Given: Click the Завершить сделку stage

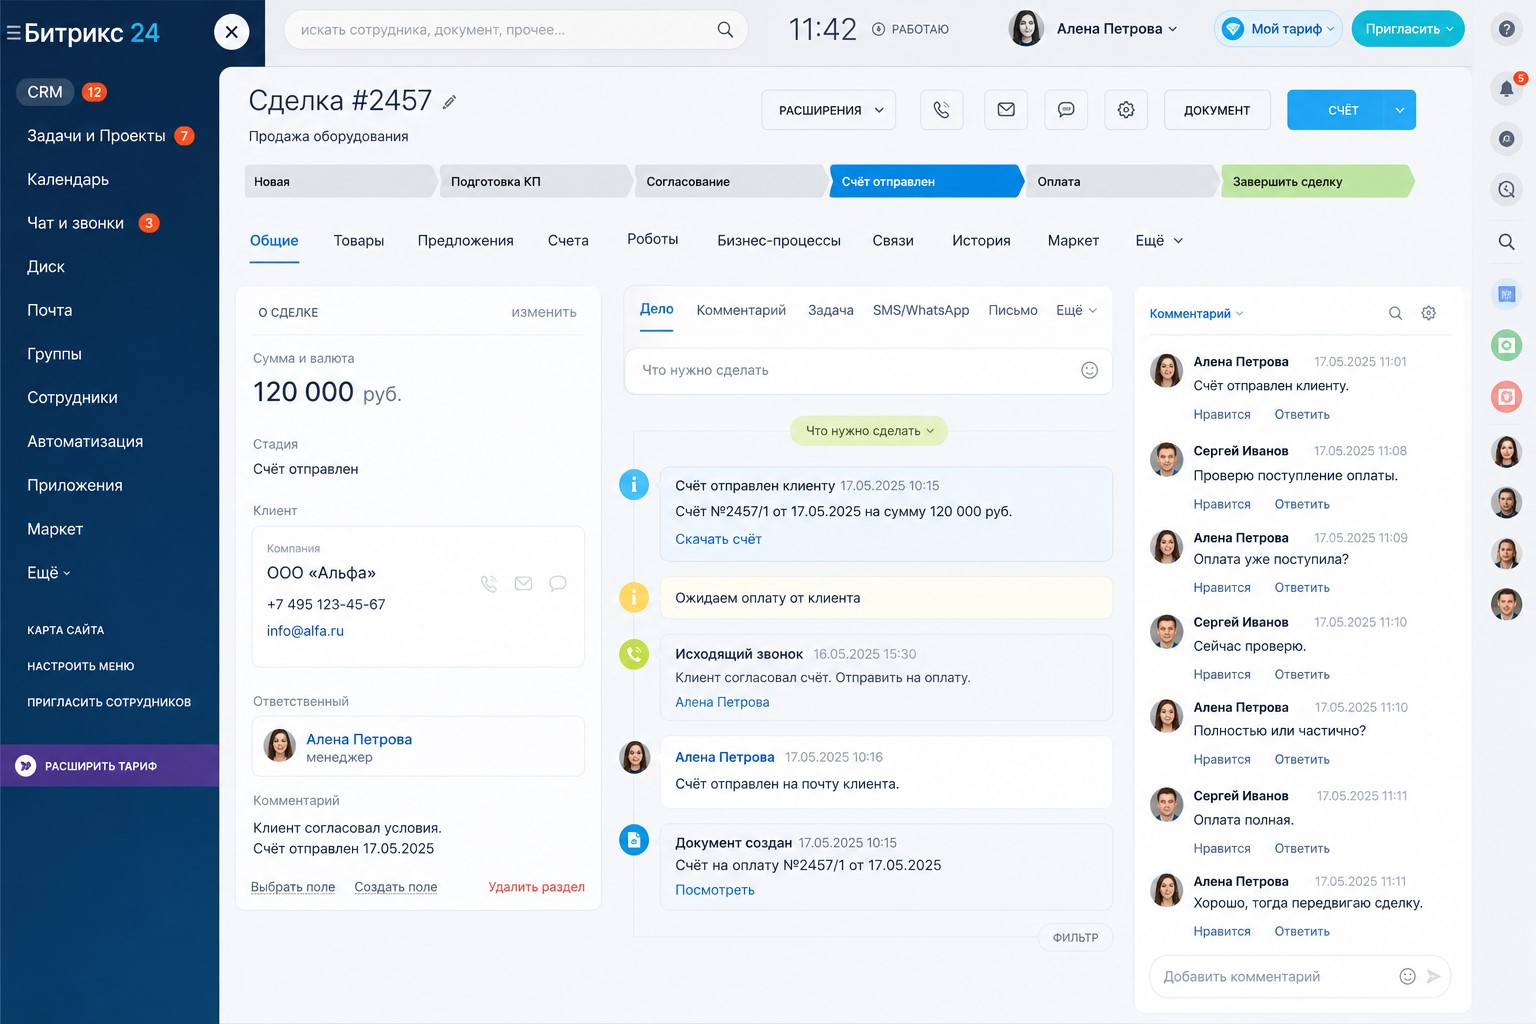Looking at the screenshot, I should point(1317,181).
